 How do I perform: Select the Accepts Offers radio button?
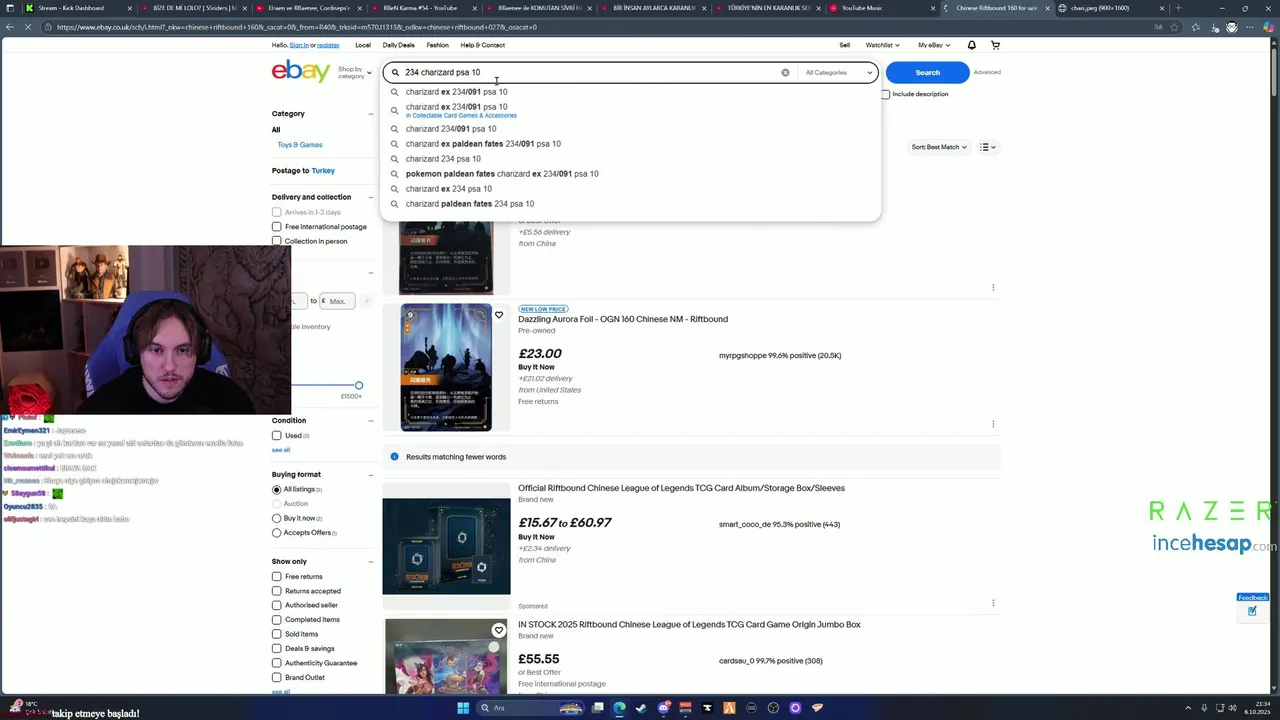pyautogui.click(x=277, y=532)
